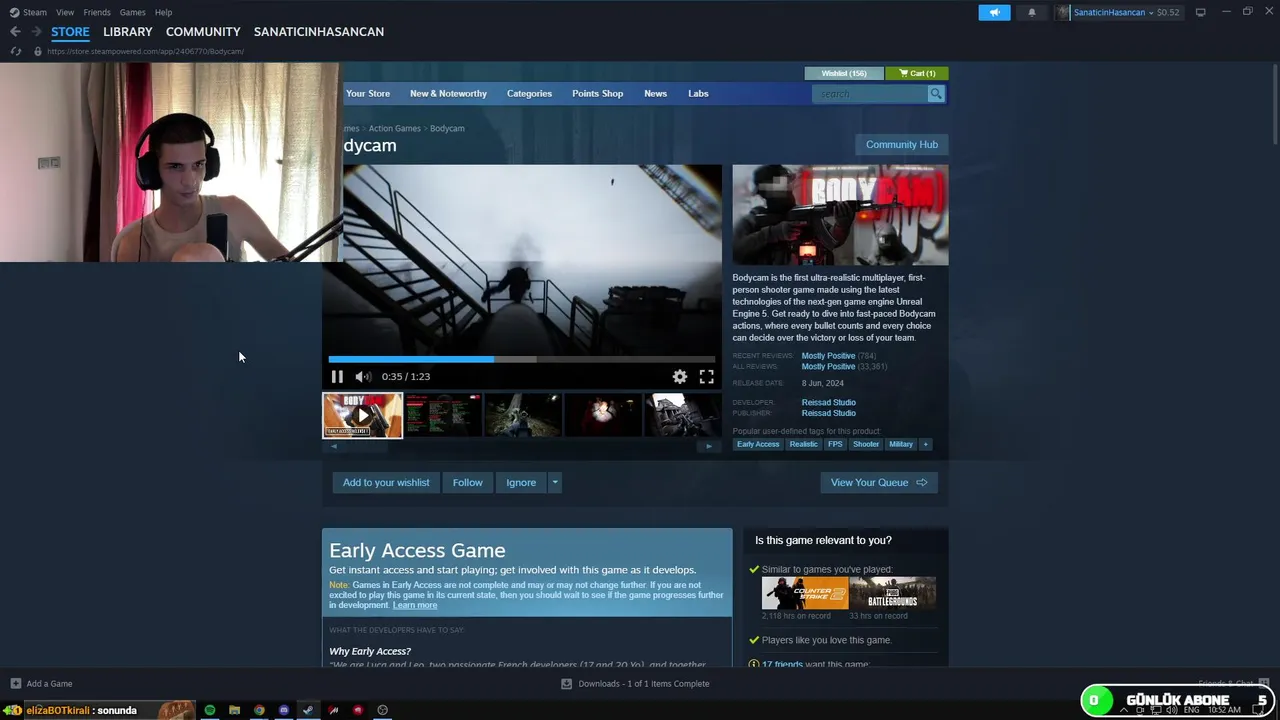The height and width of the screenshot is (720, 1280).
Task: Click the plus tag button after Military
Action: pos(925,444)
